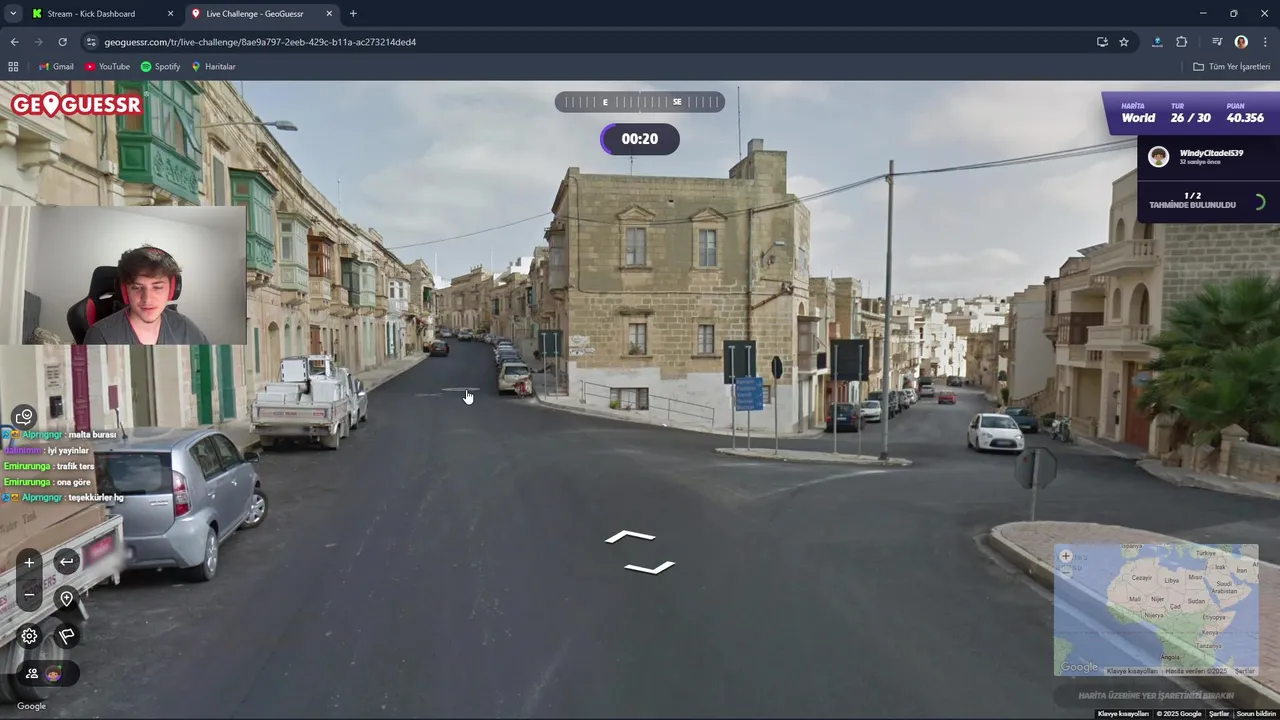Open the tab search dropdown arrow

(x=13, y=14)
